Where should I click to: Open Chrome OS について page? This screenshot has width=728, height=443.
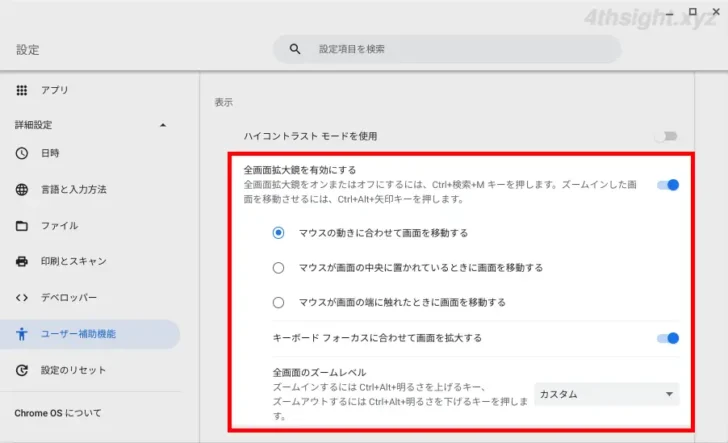click(x=58, y=413)
